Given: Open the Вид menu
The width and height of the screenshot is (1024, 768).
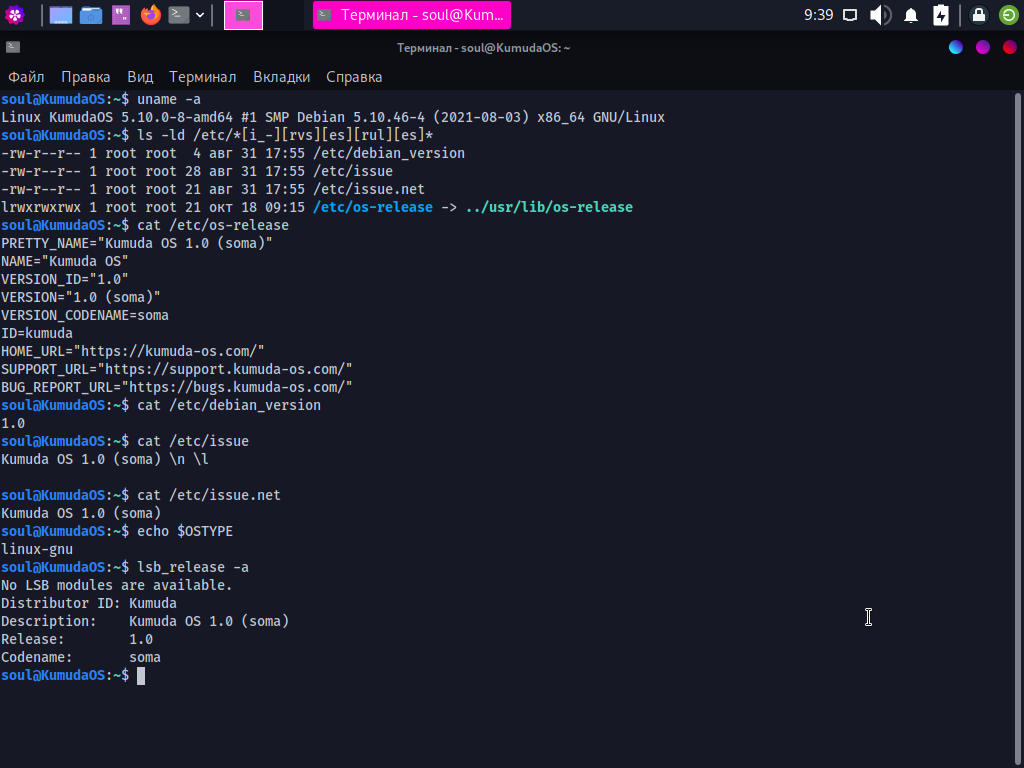Looking at the screenshot, I should coord(140,77).
